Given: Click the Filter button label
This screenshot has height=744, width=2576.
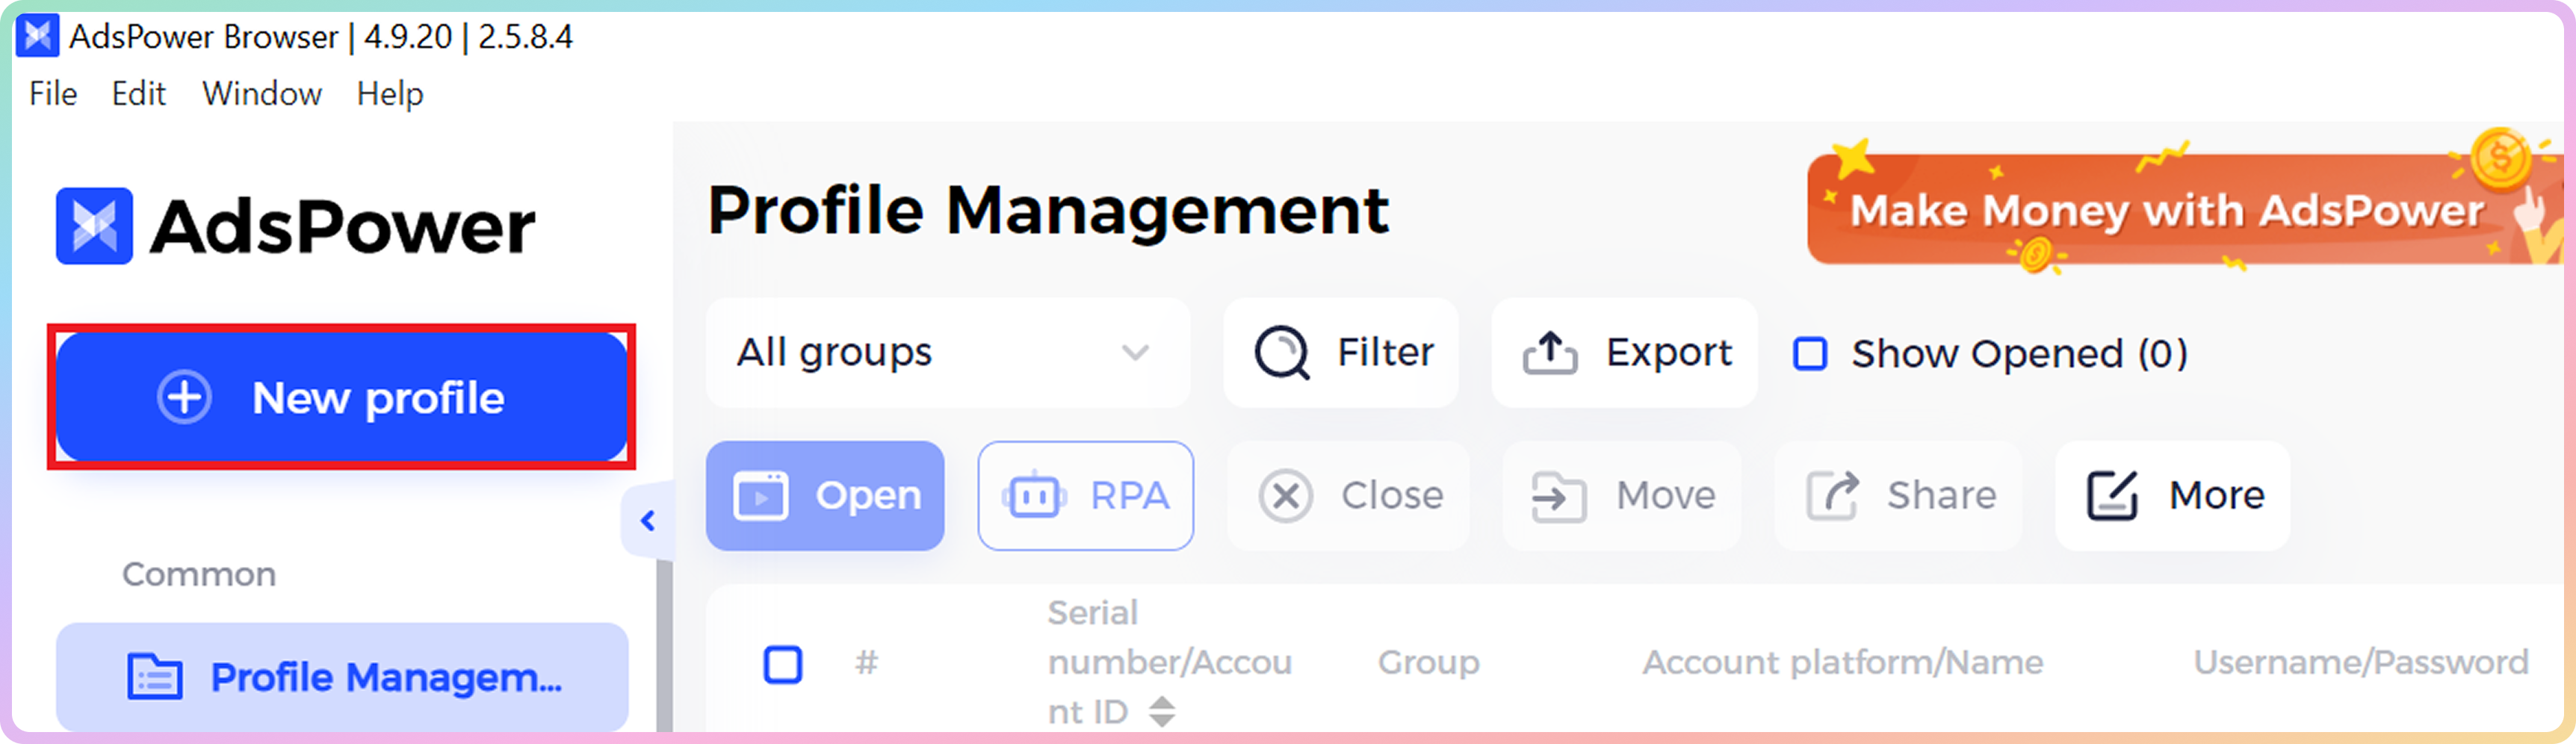Looking at the screenshot, I should (x=1385, y=352).
